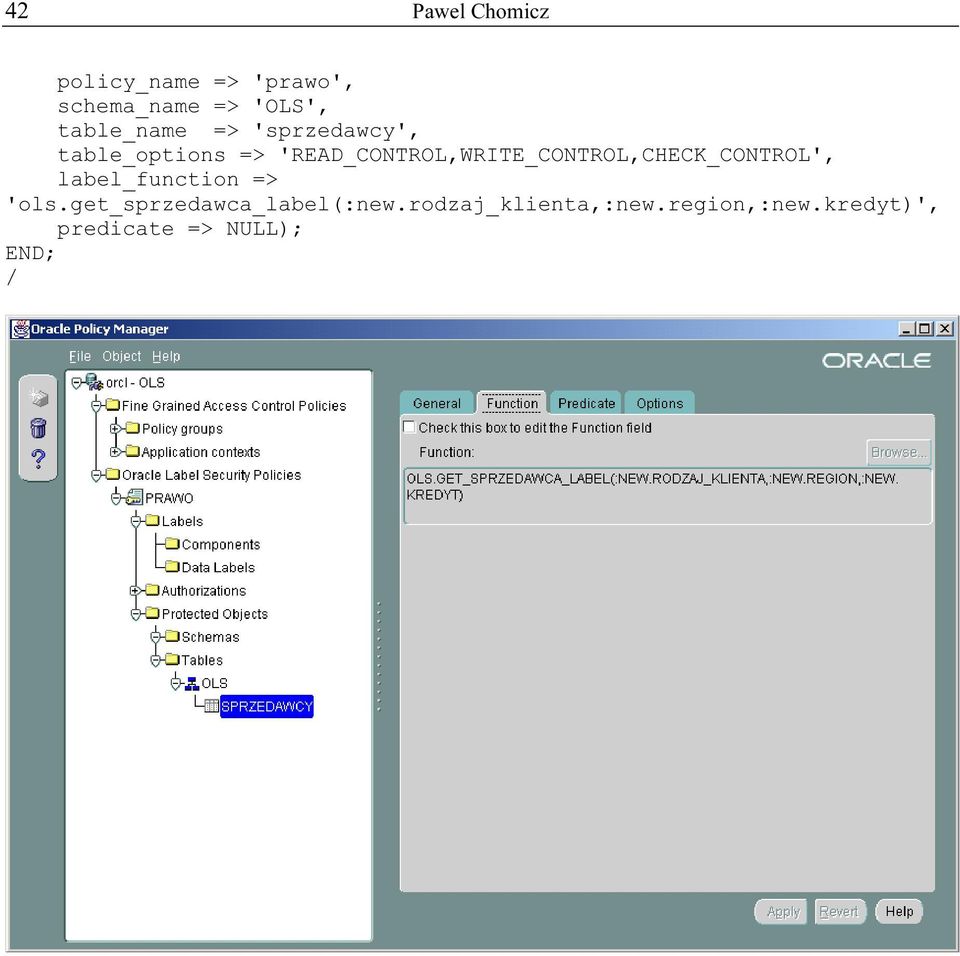Collapse the Schemas node toggle
This screenshot has width=960, height=956.
click(x=156, y=638)
